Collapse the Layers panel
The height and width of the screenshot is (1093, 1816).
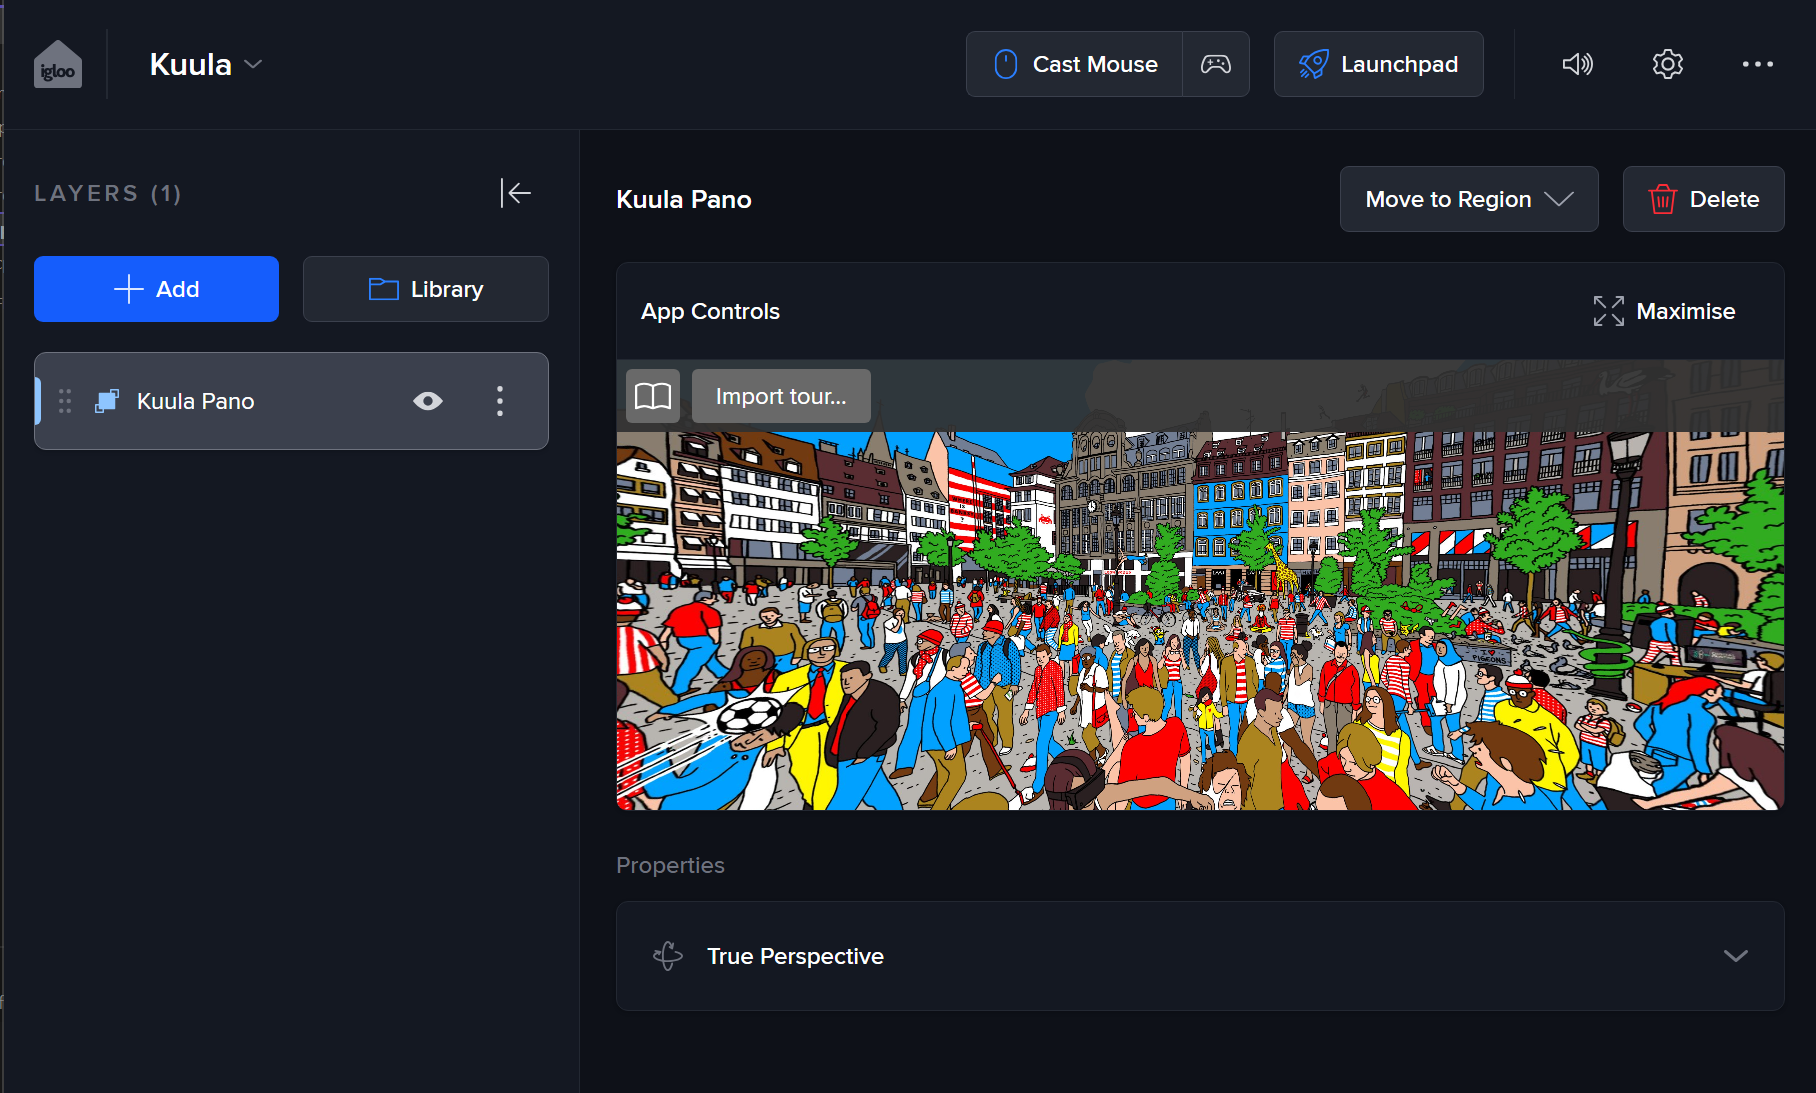[515, 193]
